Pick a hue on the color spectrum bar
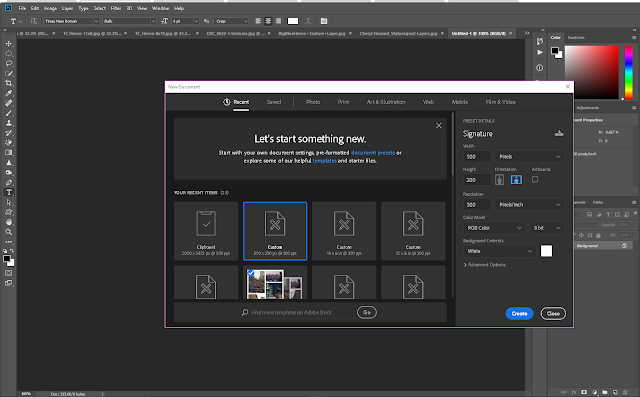 click(629, 72)
